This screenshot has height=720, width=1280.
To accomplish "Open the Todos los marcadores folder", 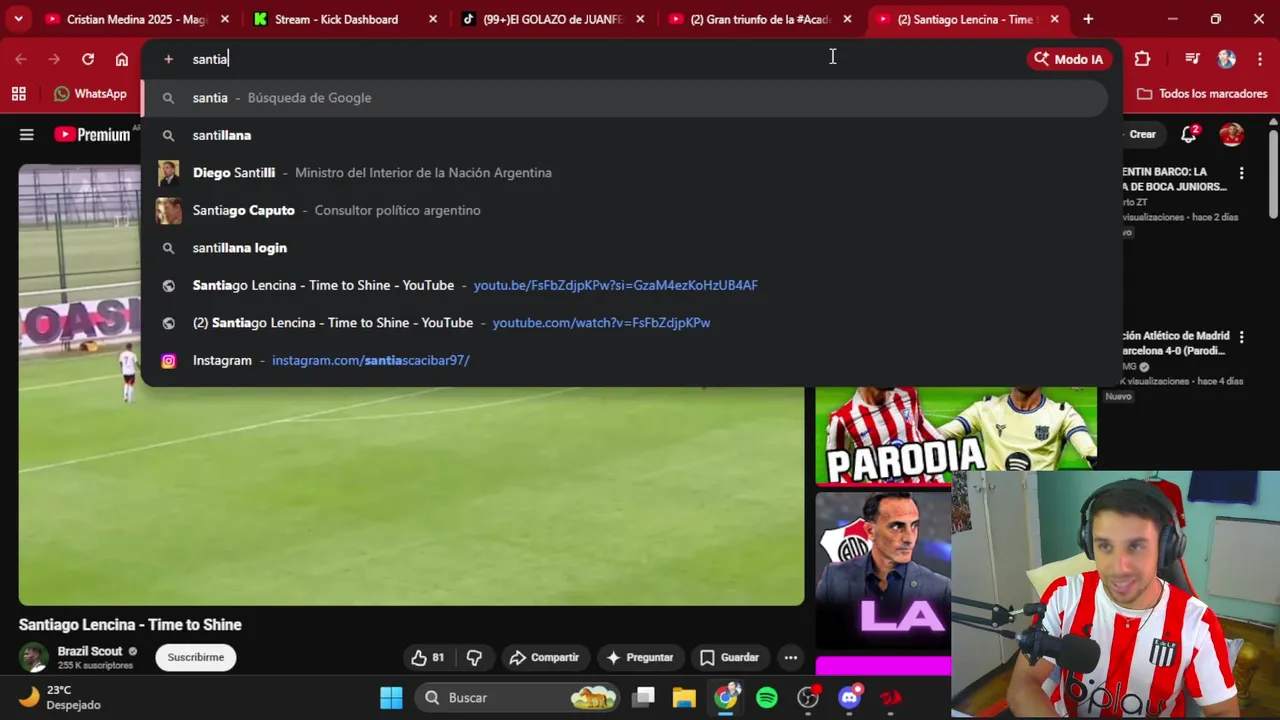I will pos(1202,94).
